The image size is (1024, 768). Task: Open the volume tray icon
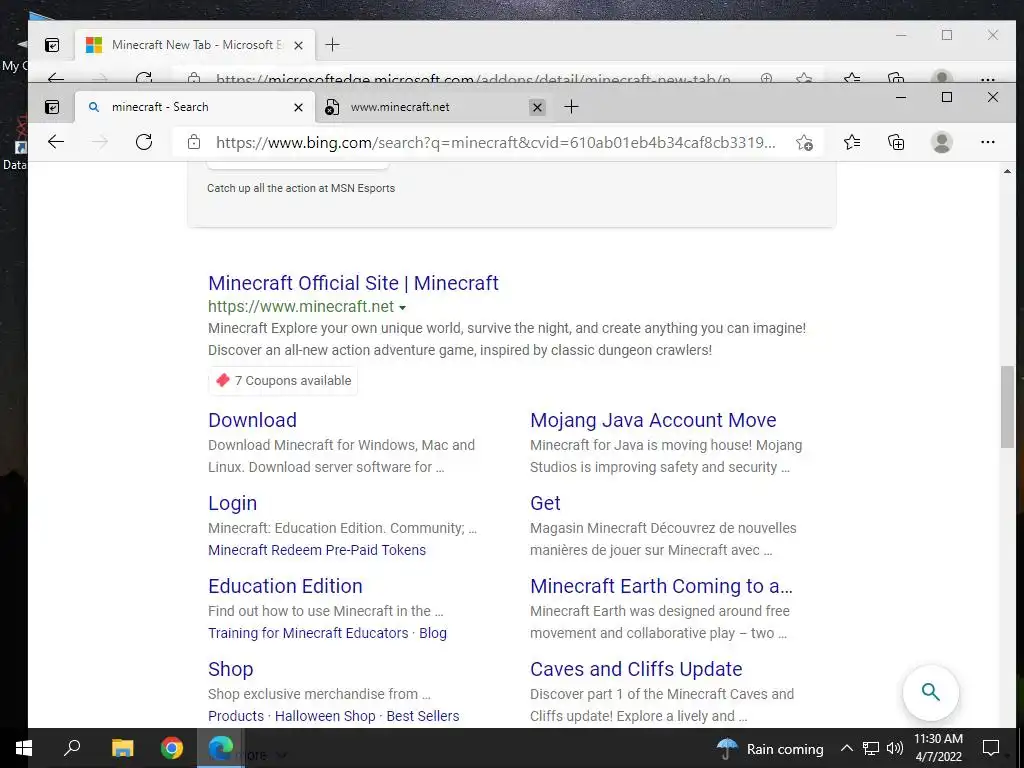click(895, 748)
